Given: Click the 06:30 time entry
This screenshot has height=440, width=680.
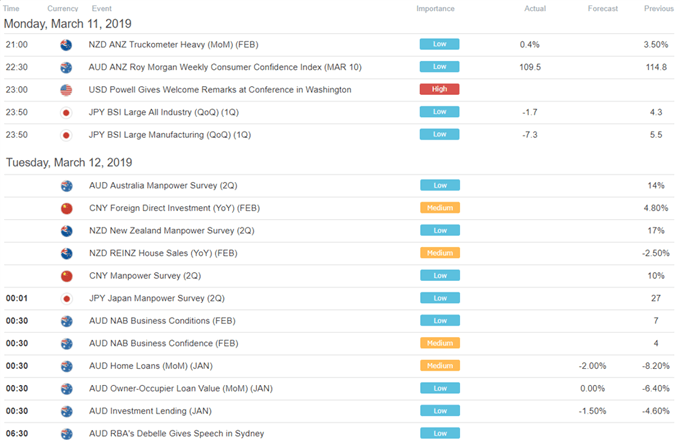Looking at the screenshot, I should point(17,433).
